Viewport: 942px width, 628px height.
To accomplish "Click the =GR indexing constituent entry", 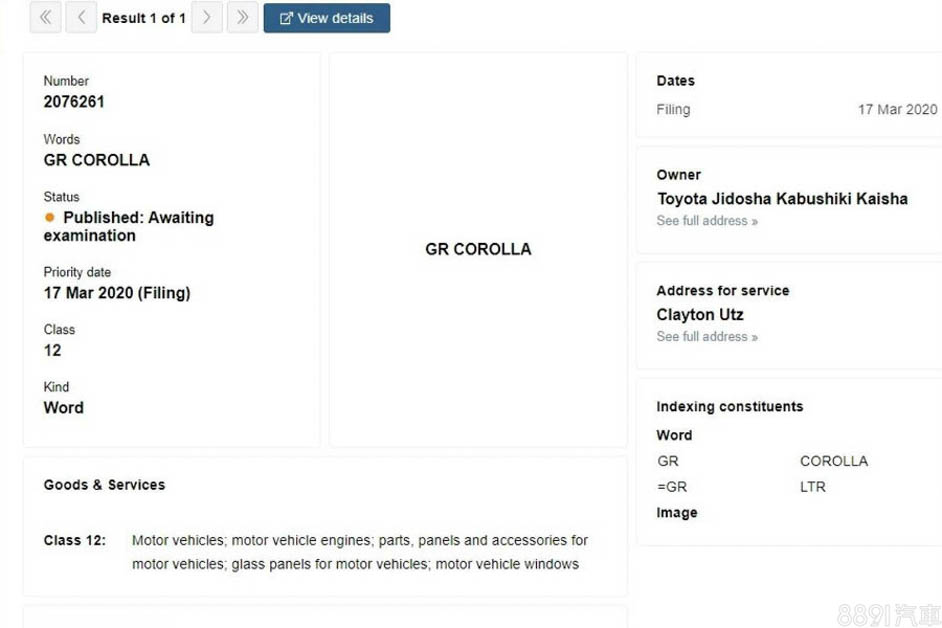I will (x=672, y=487).
